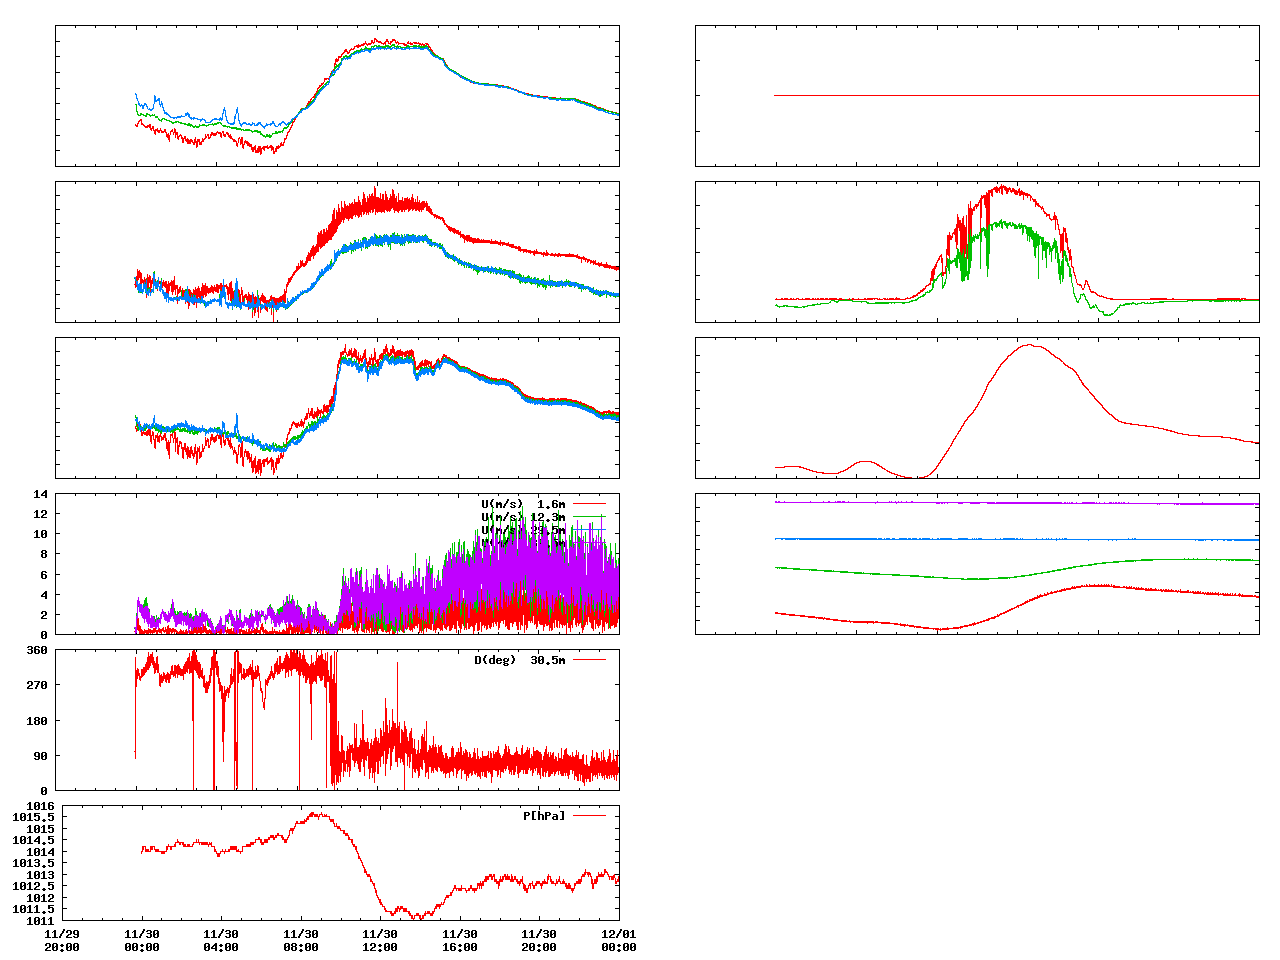Click the red line sample beside D(deg) 30.5m
This screenshot has width=1280, height=960.
(x=590, y=660)
